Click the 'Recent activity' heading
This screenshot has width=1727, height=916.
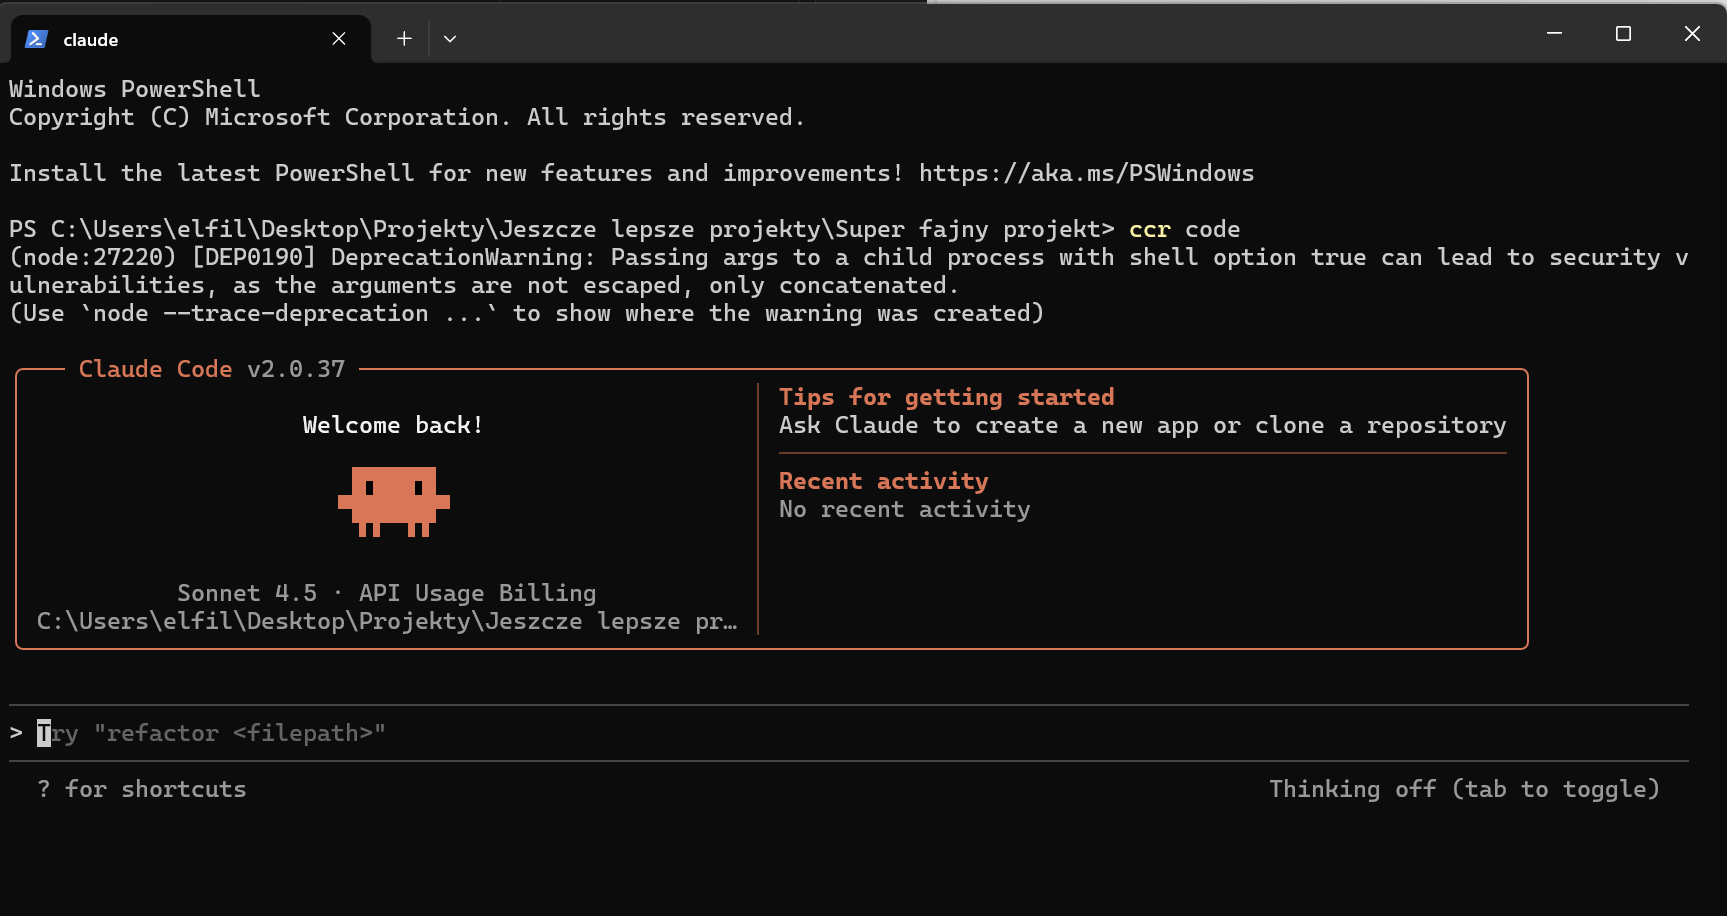[x=883, y=481]
